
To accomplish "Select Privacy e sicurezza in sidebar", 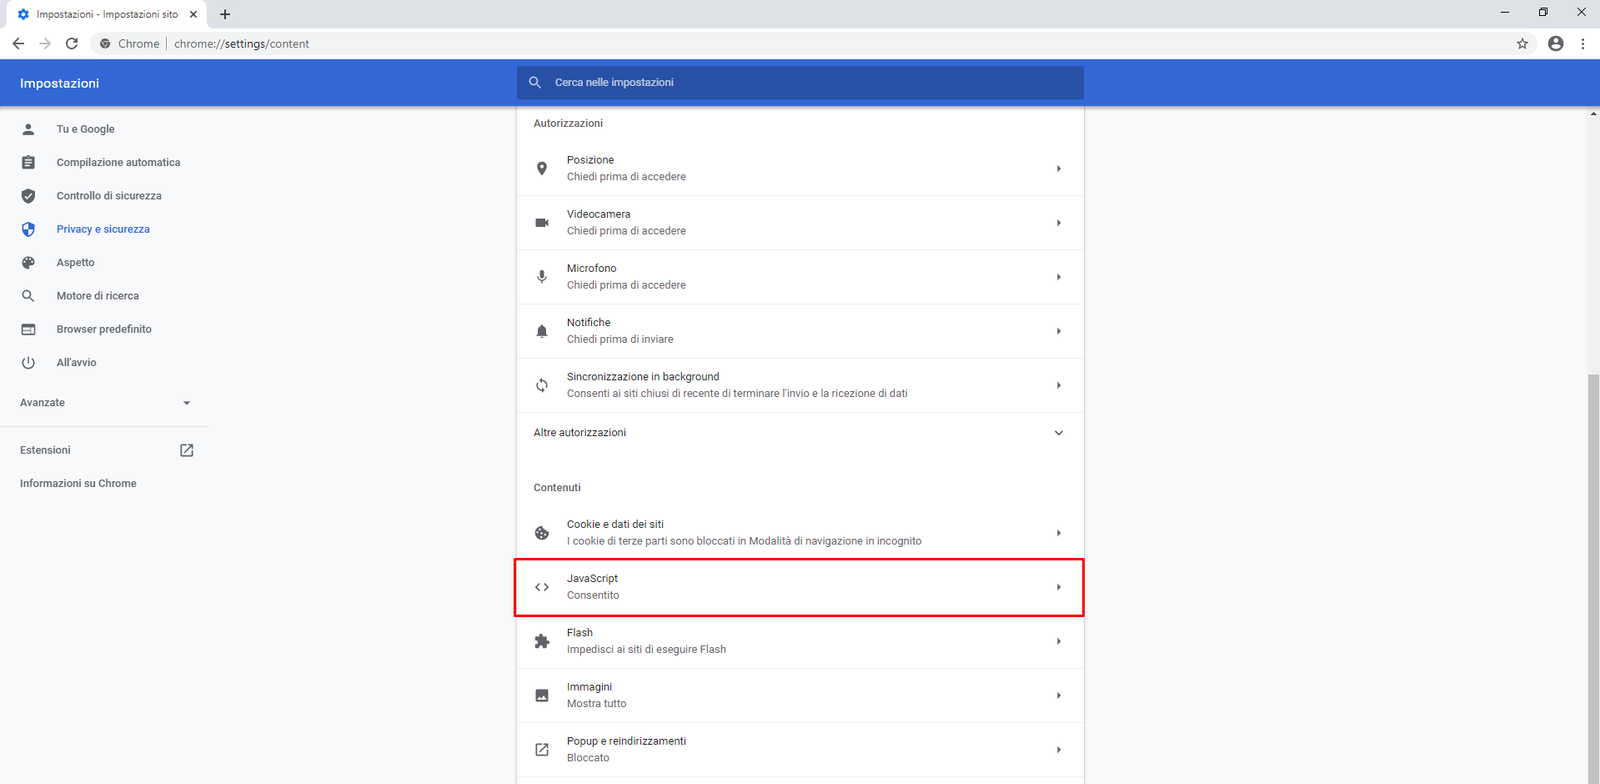I will (x=103, y=229).
